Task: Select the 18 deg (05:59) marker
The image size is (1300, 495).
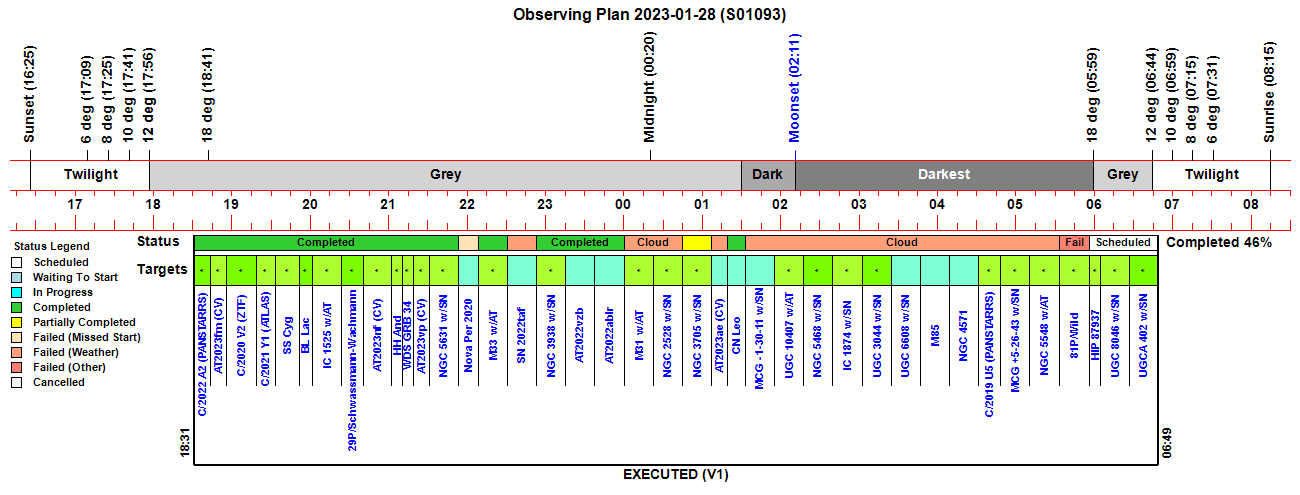Action: 1093,97
